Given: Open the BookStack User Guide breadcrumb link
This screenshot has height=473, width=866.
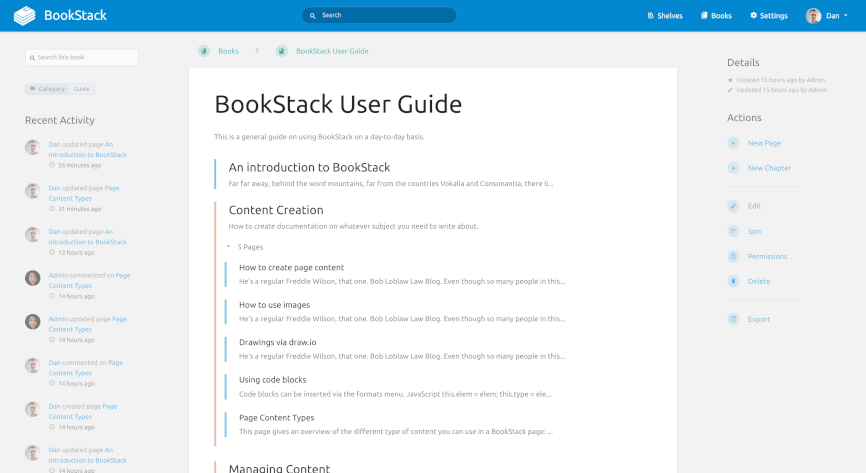Looking at the screenshot, I should click(x=332, y=51).
